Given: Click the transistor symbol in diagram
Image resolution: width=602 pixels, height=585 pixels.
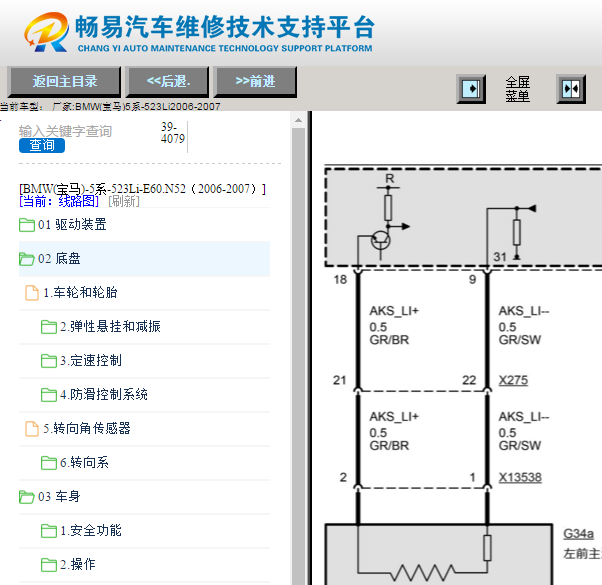Looking at the screenshot, I should coord(380,241).
